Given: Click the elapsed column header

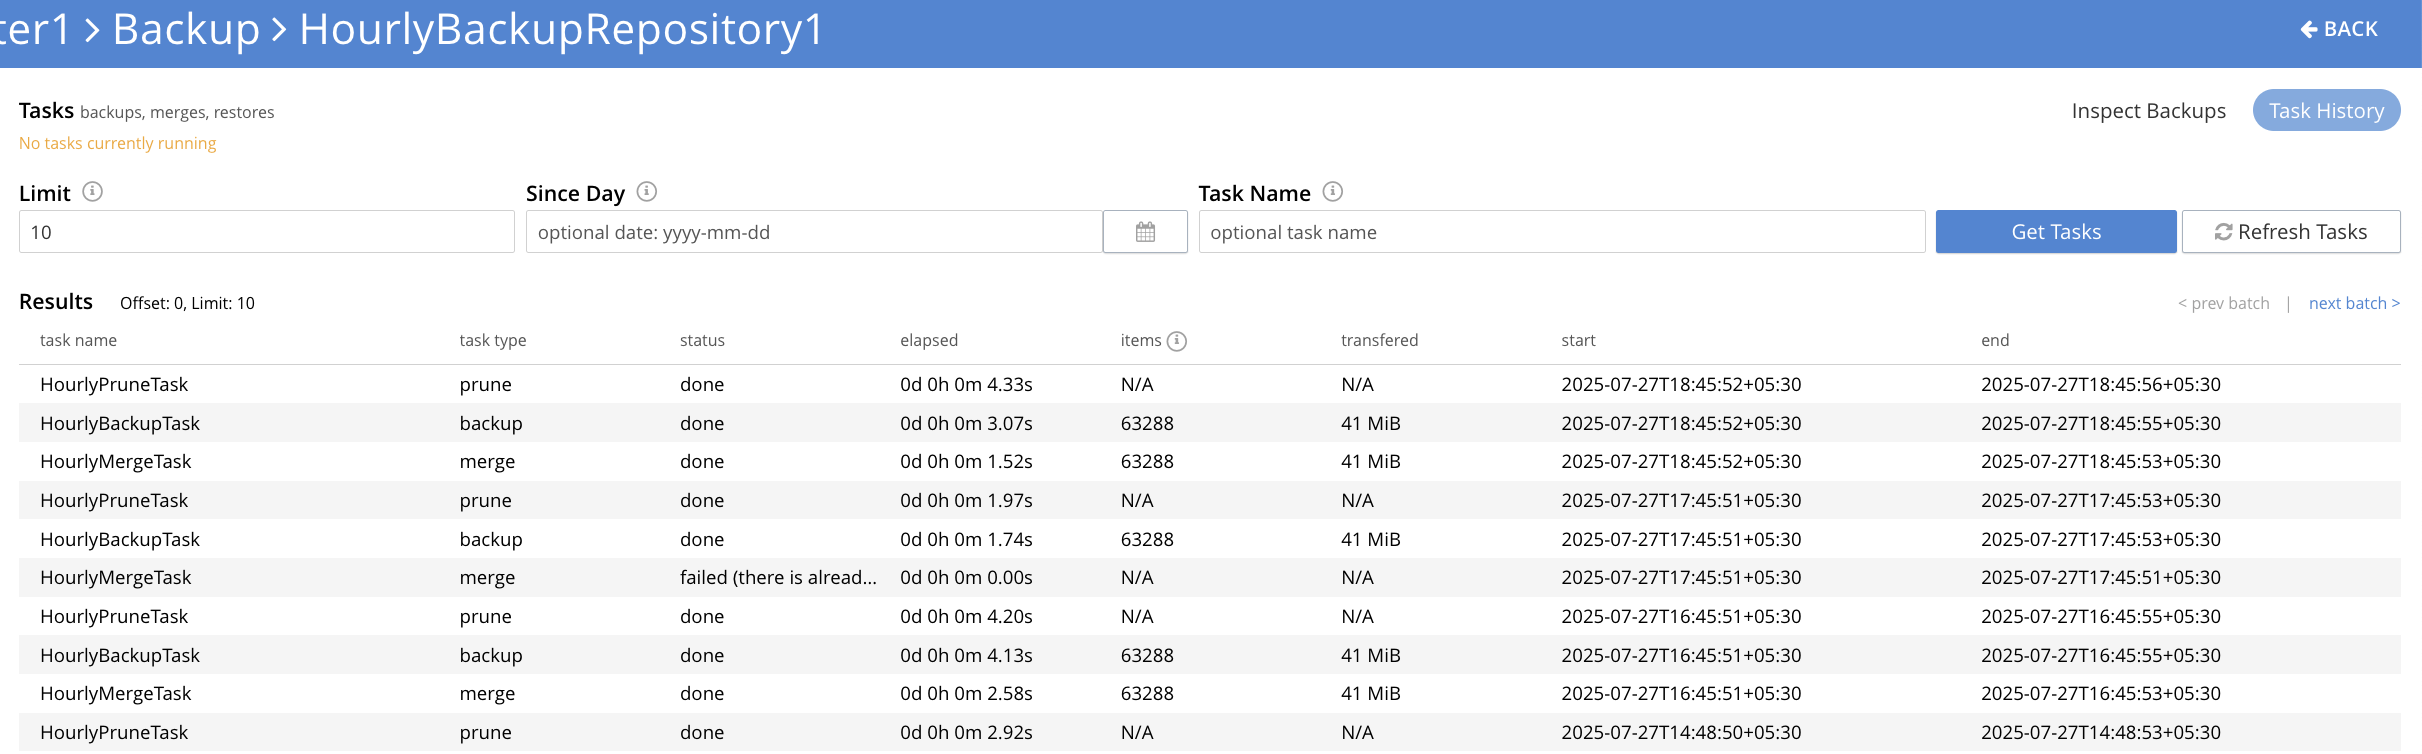Looking at the screenshot, I should (x=929, y=341).
